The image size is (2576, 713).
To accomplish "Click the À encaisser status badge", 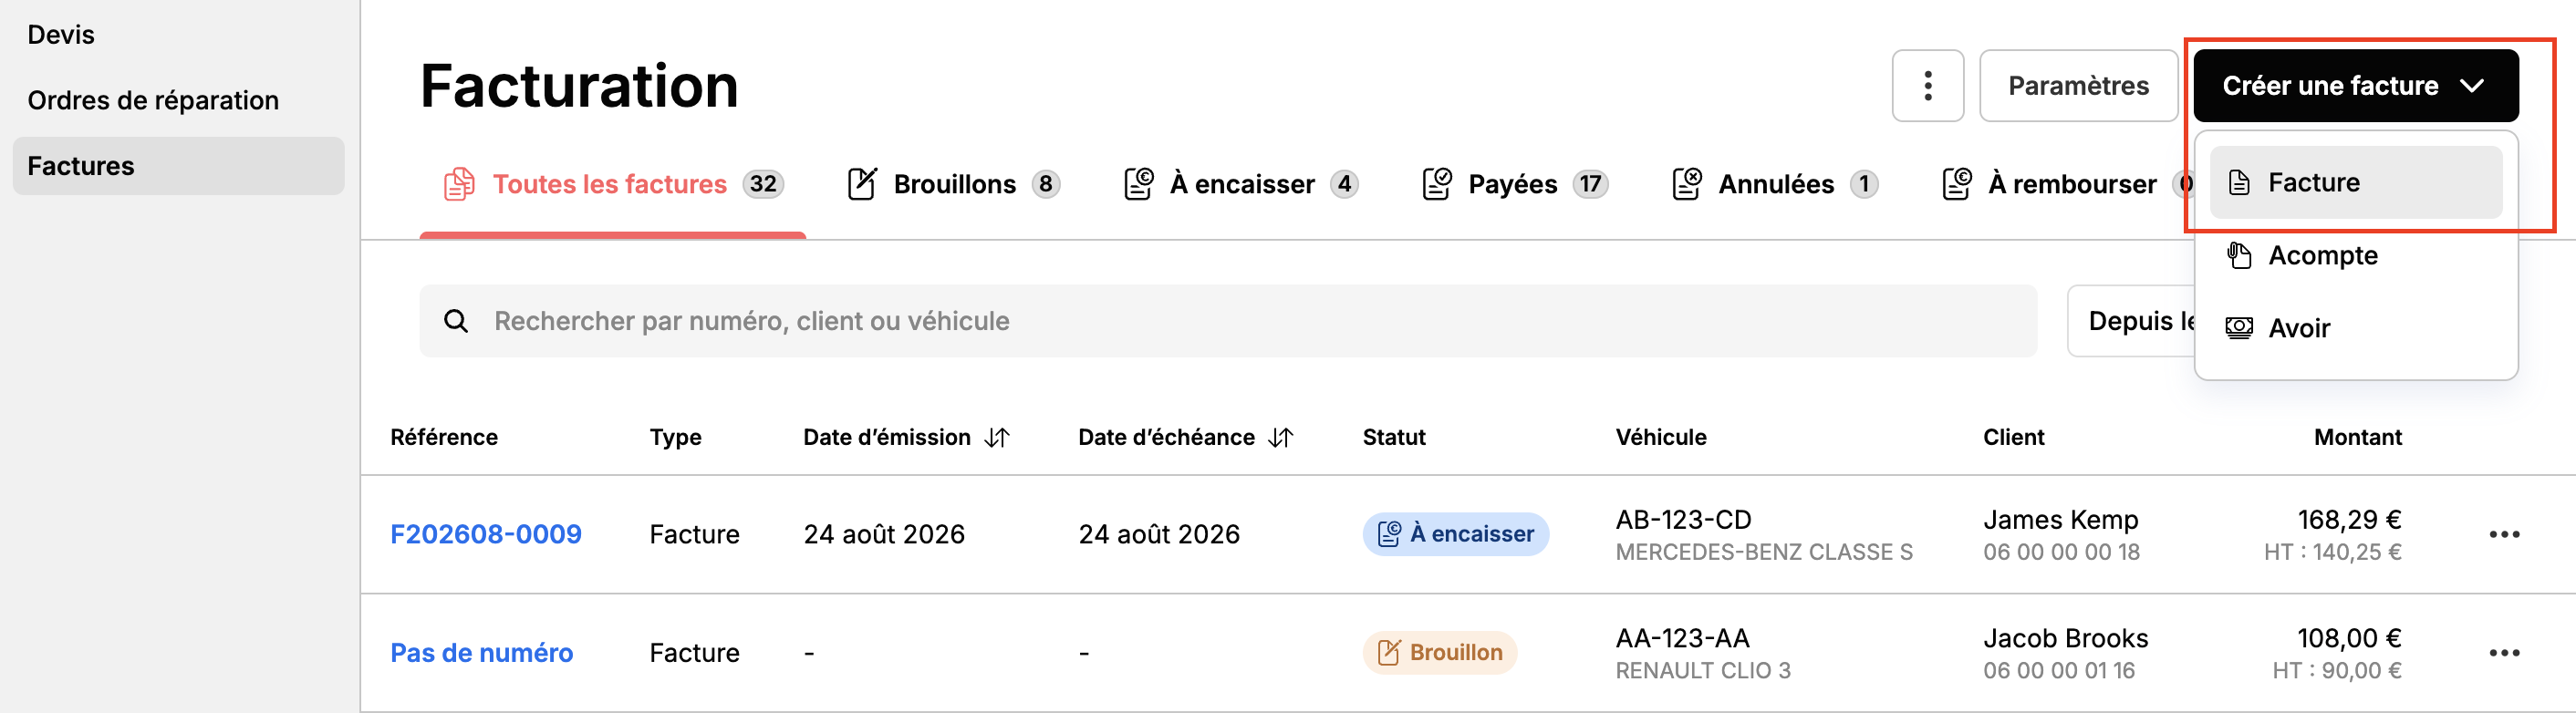I will (1455, 534).
